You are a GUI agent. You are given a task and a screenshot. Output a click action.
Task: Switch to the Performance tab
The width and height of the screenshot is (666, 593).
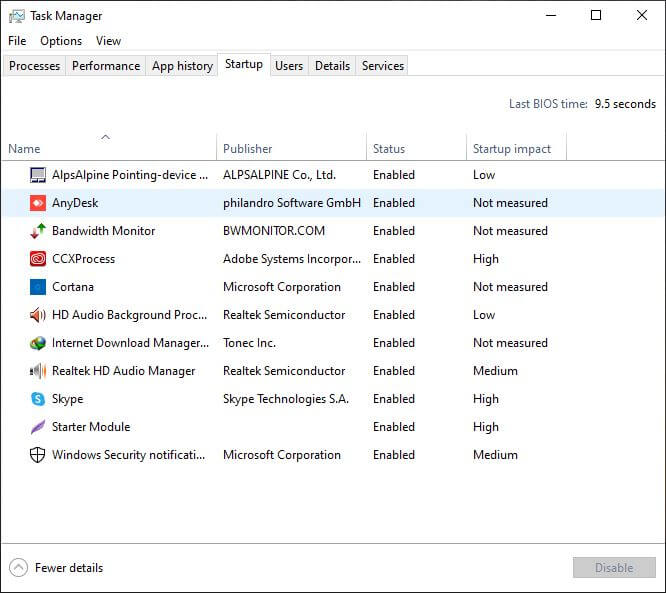[x=106, y=66]
